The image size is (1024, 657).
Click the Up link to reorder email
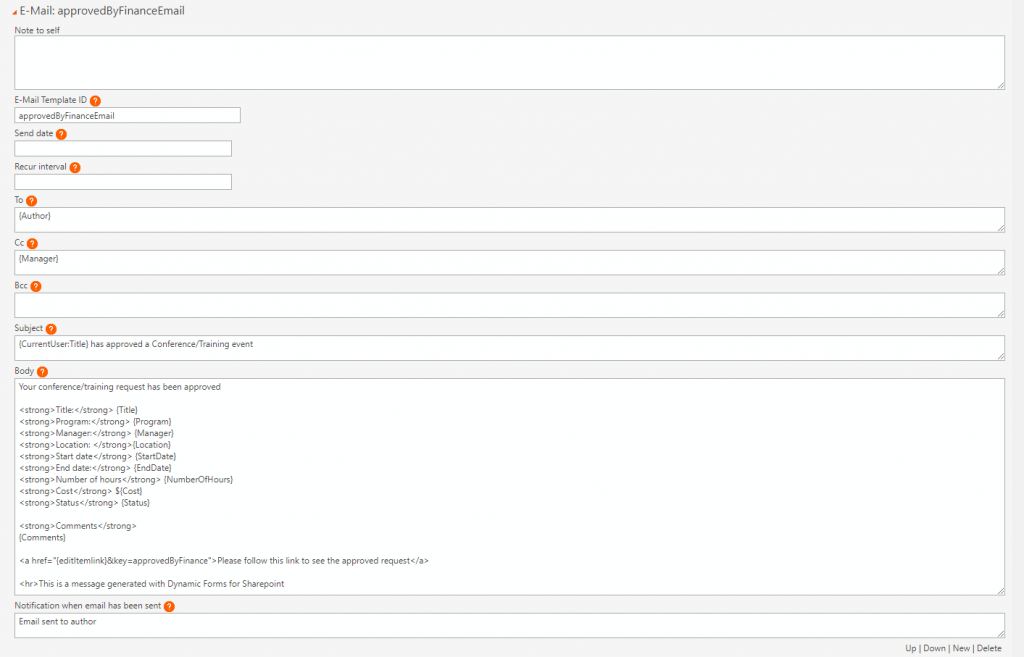click(911, 648)
